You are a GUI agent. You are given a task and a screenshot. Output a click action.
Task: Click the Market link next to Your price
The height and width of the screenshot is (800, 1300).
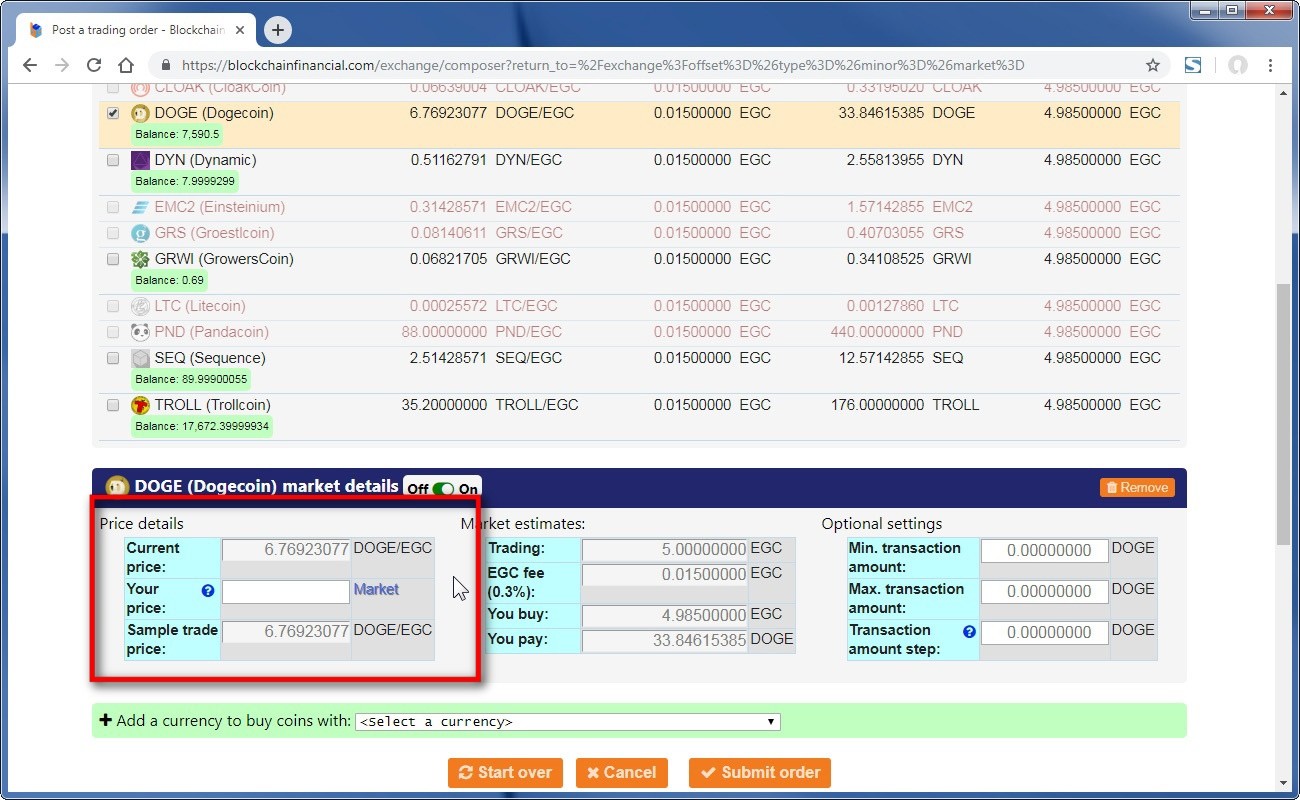click(x=376, y=590)
